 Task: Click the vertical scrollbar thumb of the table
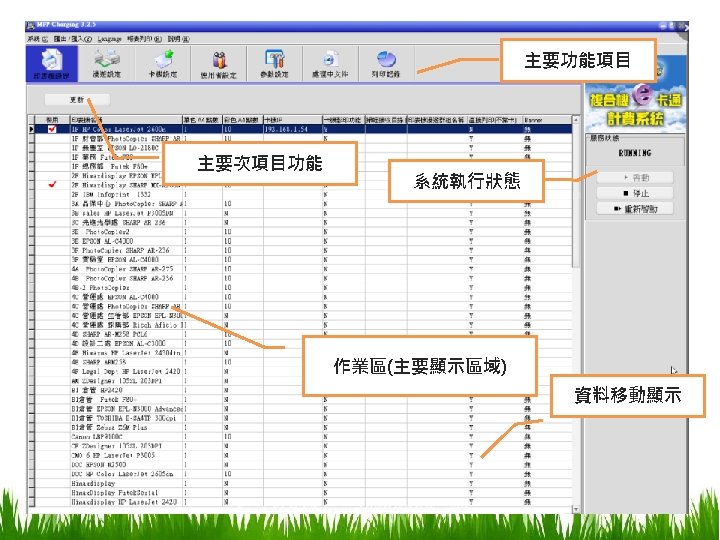pyautogui.click(x=576, y=196)
